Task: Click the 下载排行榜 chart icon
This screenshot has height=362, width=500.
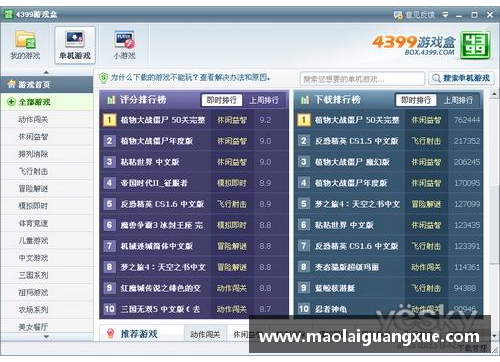Action: click(305, 100)
